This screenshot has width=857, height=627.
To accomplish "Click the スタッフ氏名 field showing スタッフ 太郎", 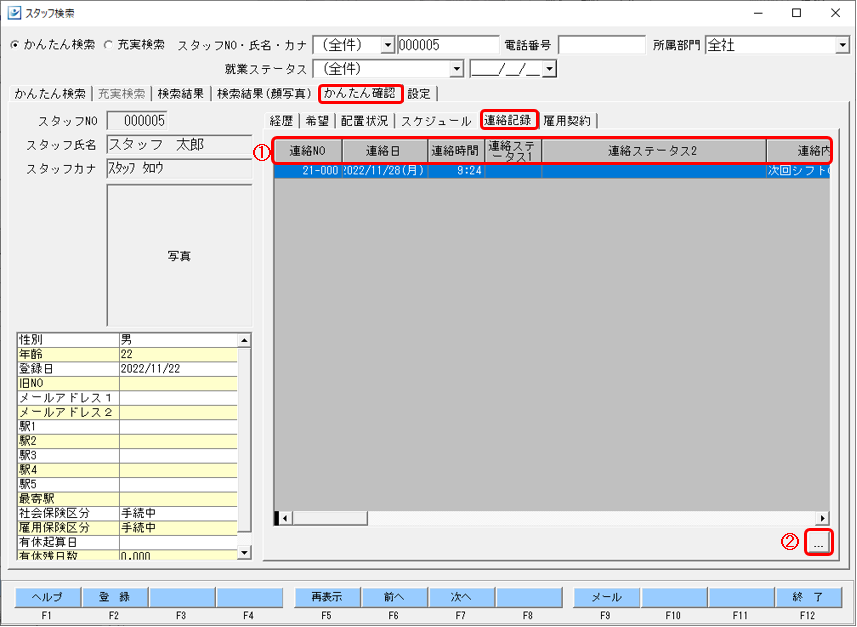I will tap(179, 145).
